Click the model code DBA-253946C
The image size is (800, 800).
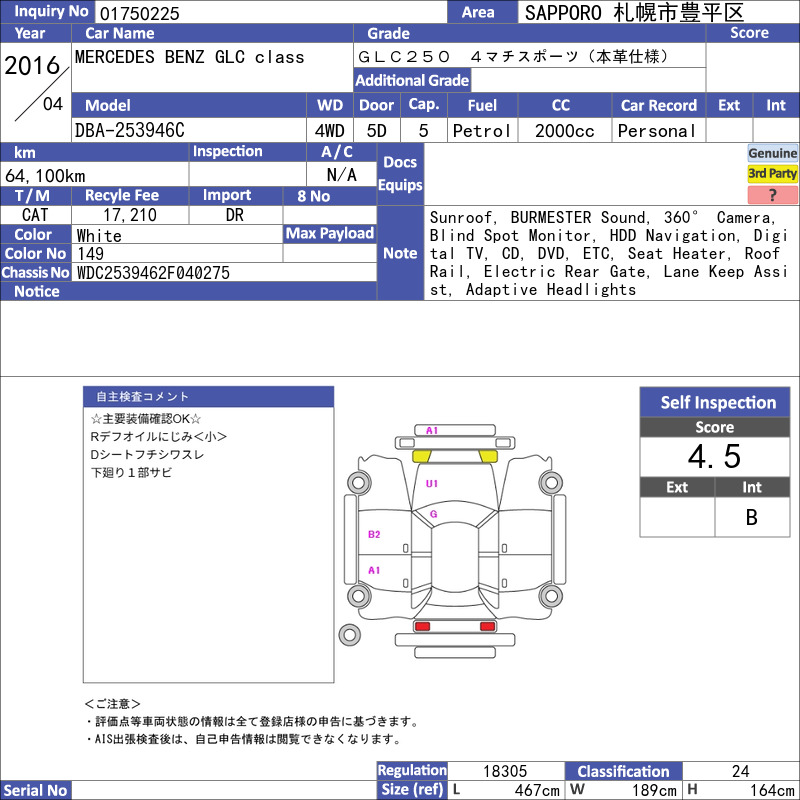[130, 131]
